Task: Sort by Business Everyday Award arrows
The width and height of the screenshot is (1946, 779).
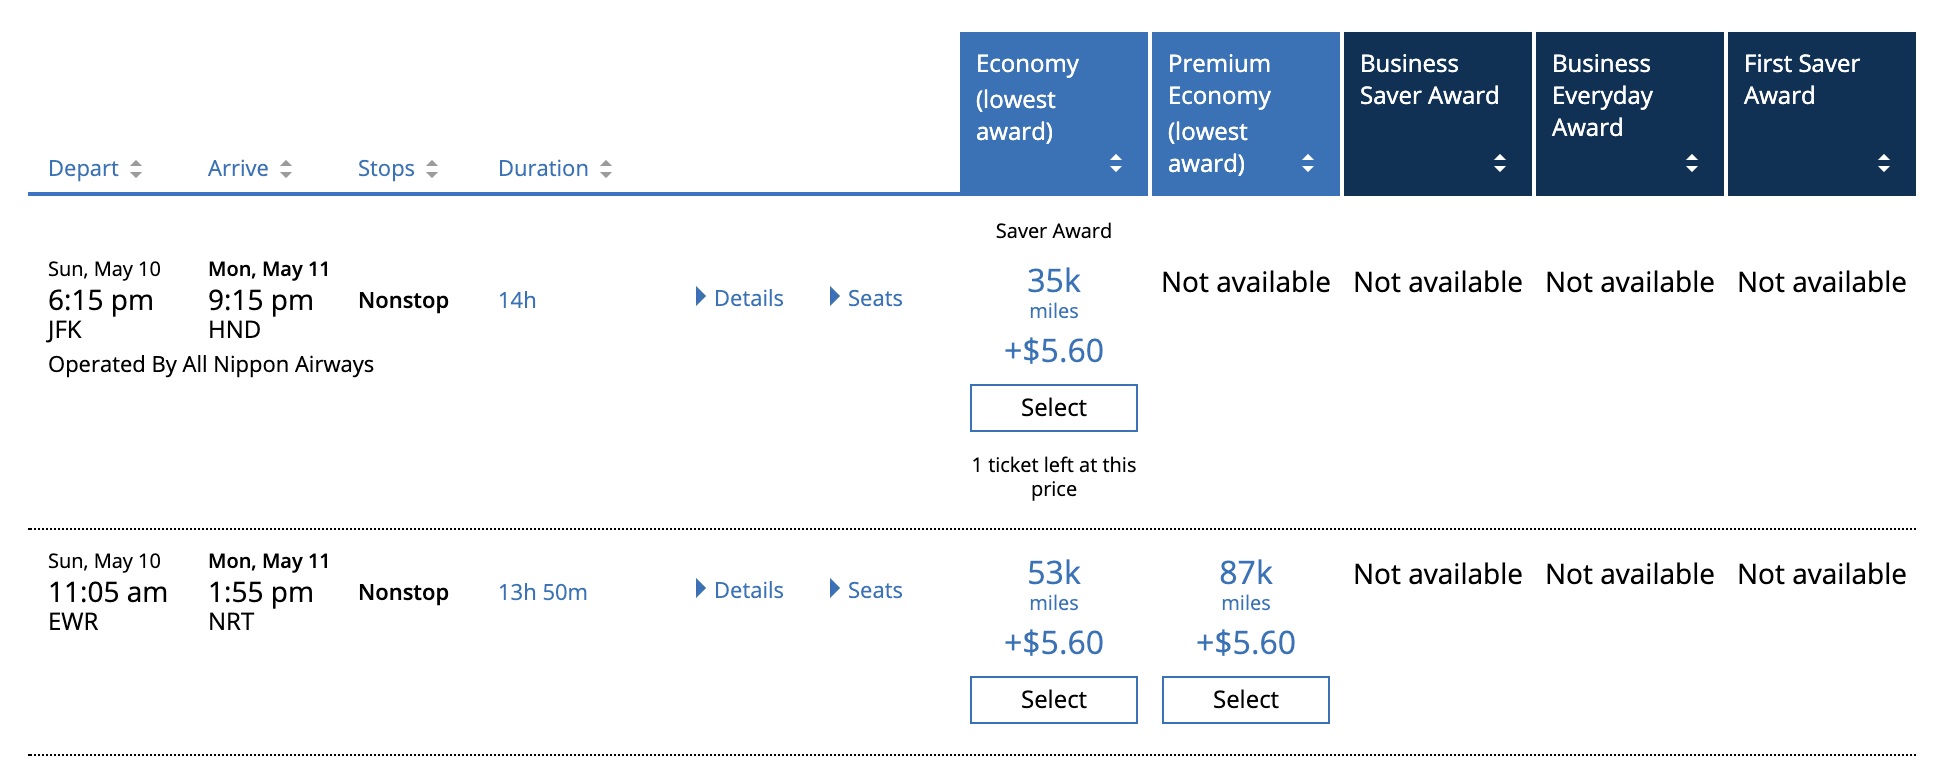Action: coord(1692,163)
